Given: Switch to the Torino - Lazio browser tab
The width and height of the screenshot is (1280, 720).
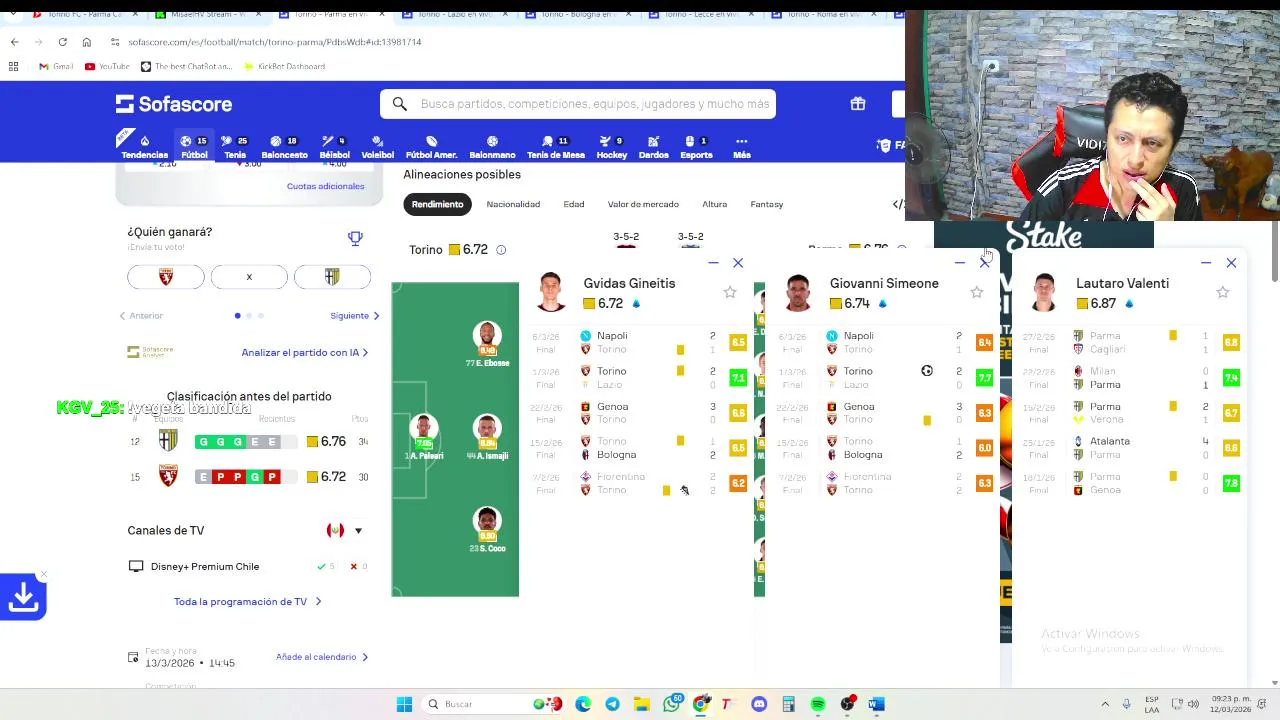Looking at the screenshot, I should pyautogui.click(x=455, y=14).
